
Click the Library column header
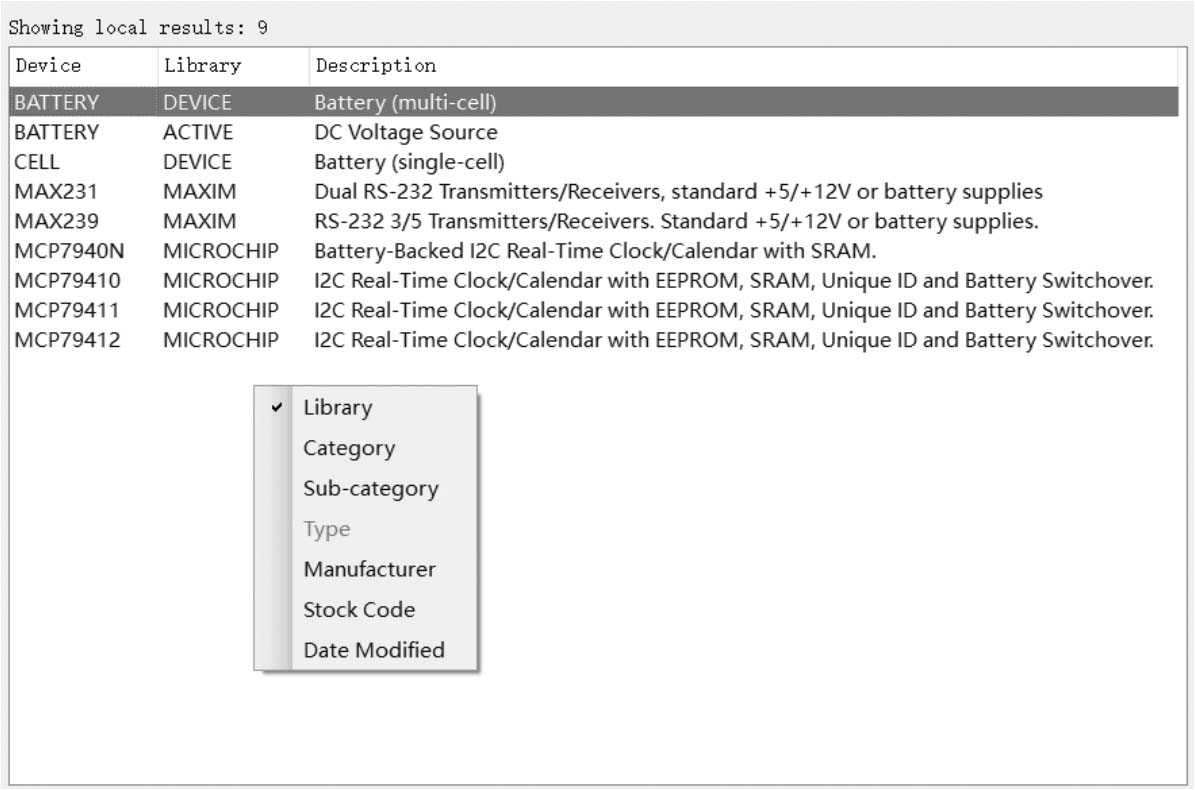tap(202, 66)
